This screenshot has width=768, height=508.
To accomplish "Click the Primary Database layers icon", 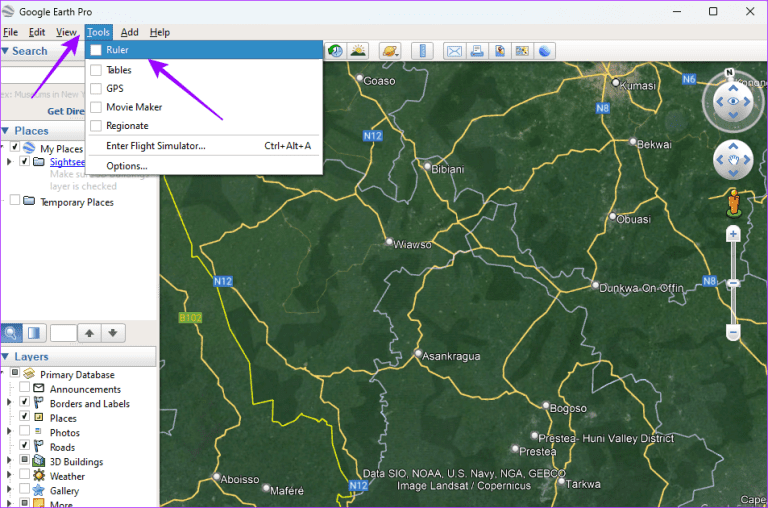I will point(29,374).
